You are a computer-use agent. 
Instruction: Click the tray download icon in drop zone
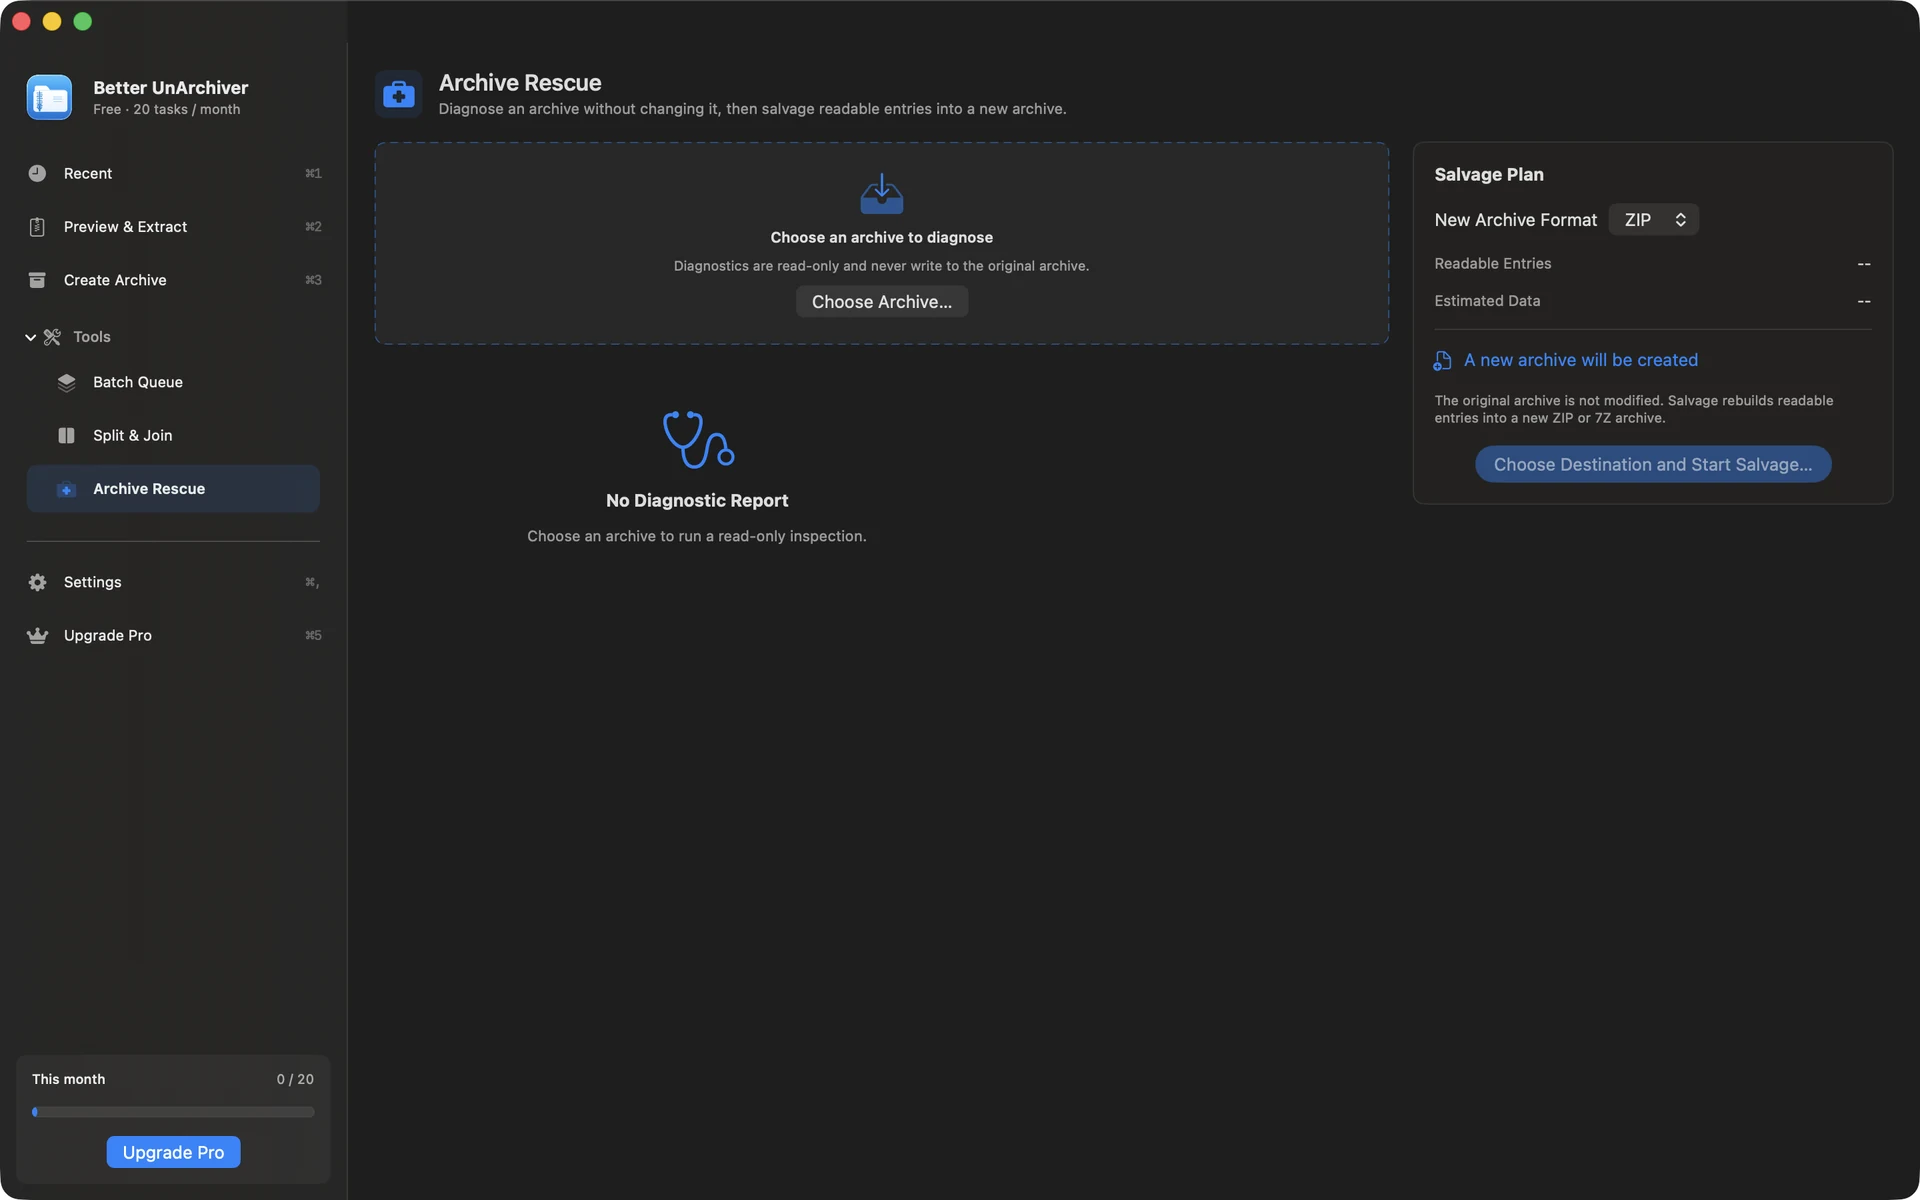[x=881, y=194]
